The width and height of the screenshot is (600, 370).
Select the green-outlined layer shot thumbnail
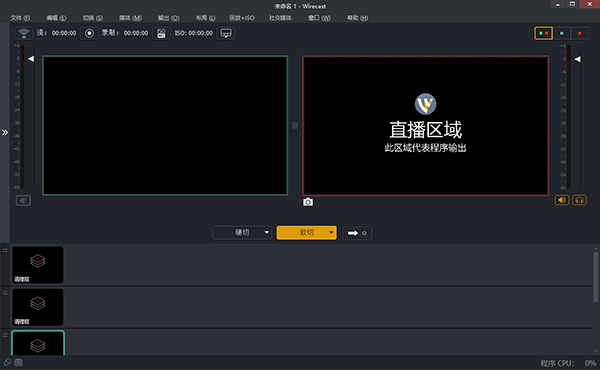click(x=38, y=343)
